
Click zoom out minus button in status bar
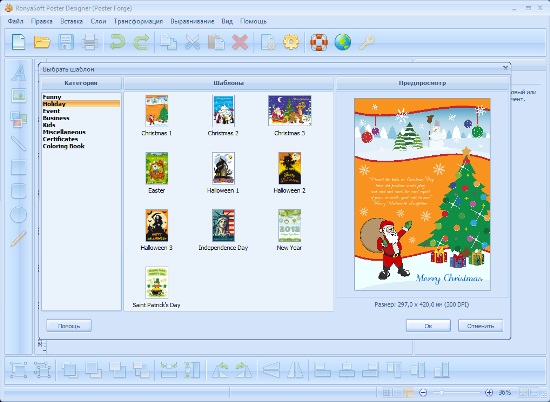[x=423, y=393]
